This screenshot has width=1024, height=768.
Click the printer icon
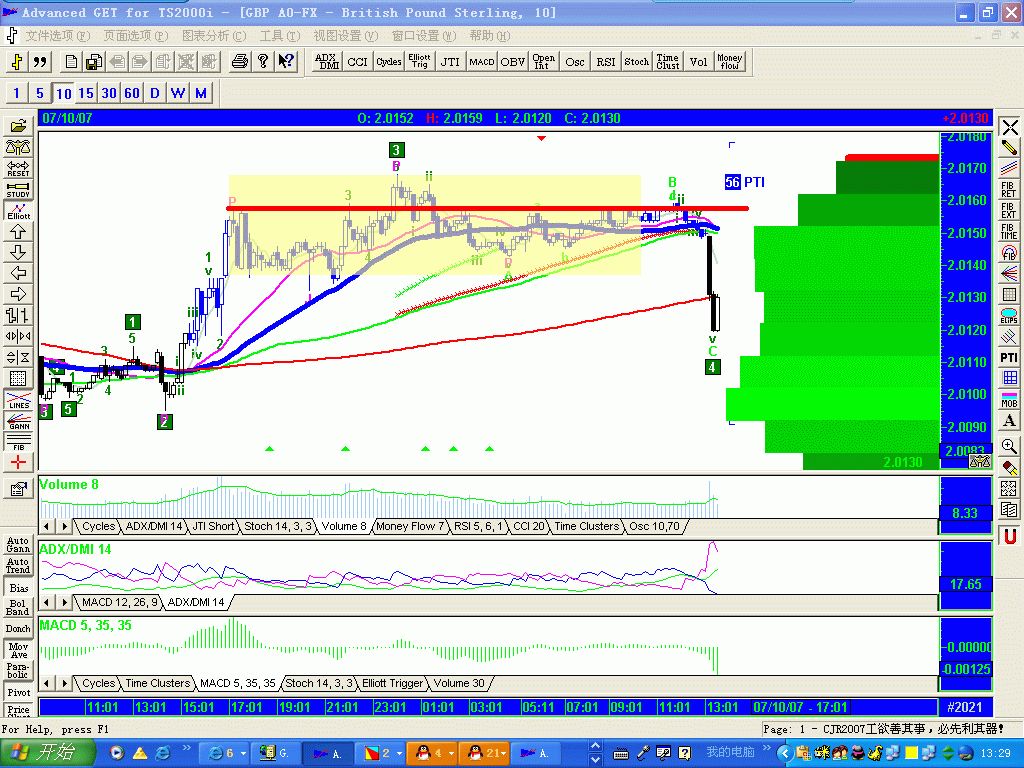(240, 61)
